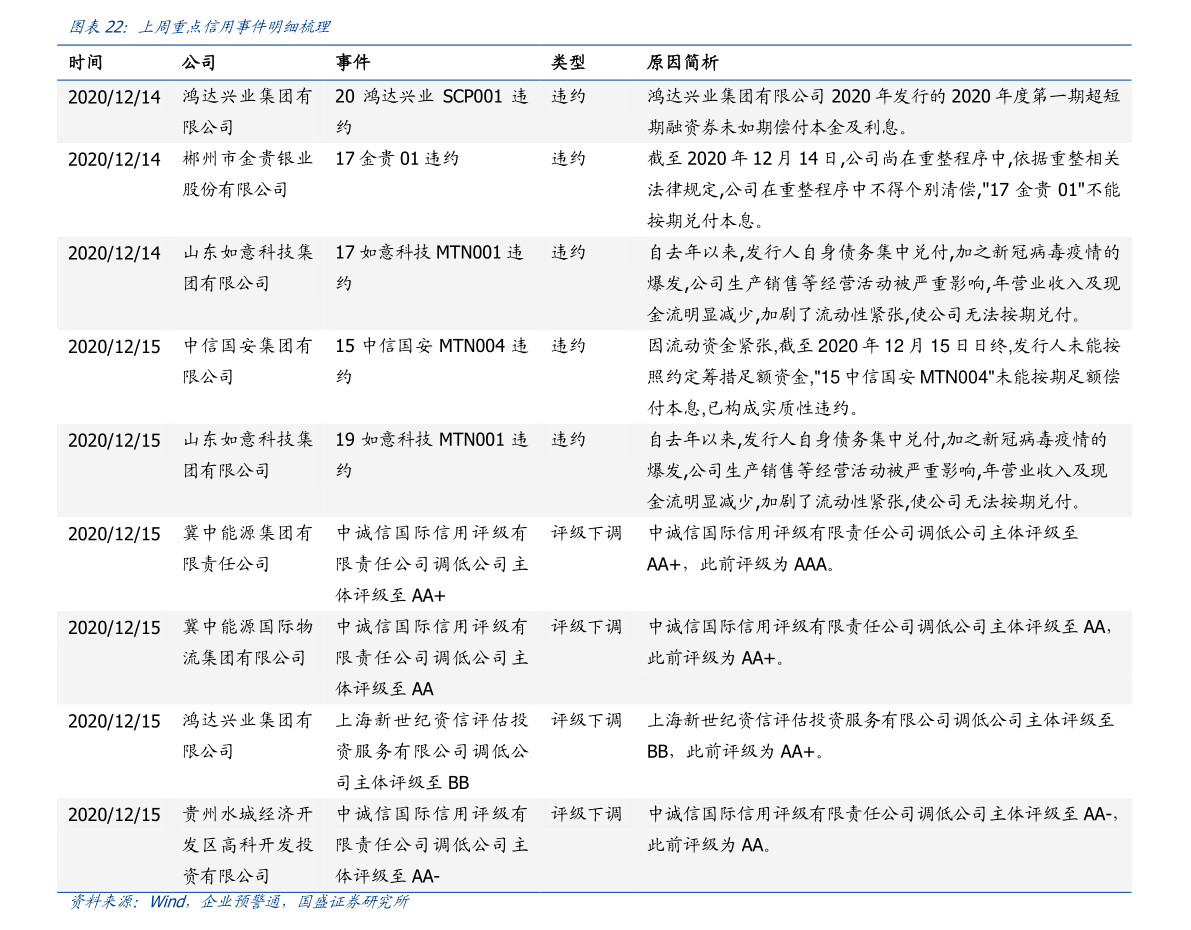The image size is (1191, 930).
Task: Select the 违约 type in the 鸿达兴业 SCP001 row
Action: [568, 96]
